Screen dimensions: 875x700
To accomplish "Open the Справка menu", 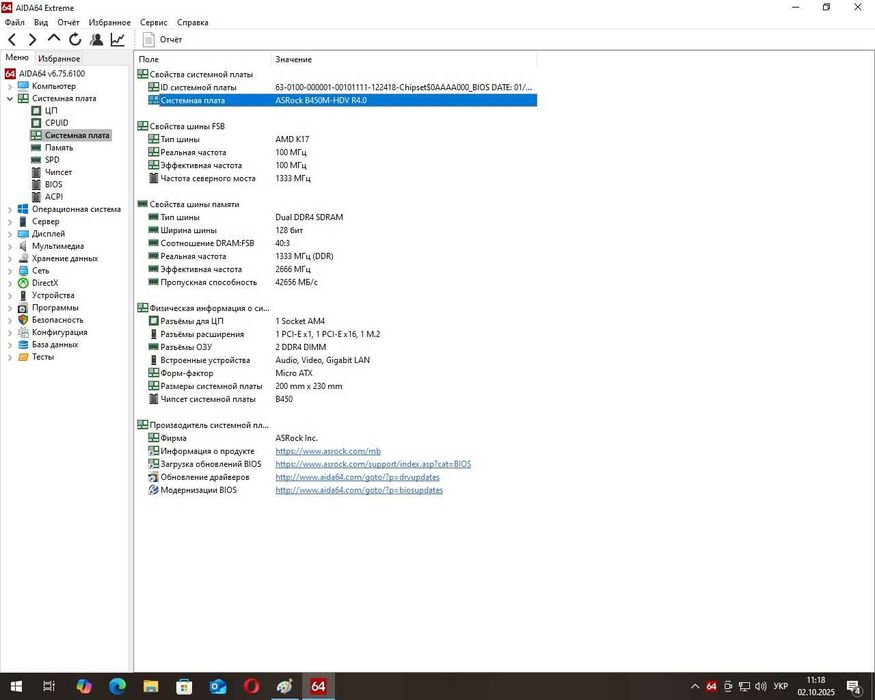I will point(193,22).
